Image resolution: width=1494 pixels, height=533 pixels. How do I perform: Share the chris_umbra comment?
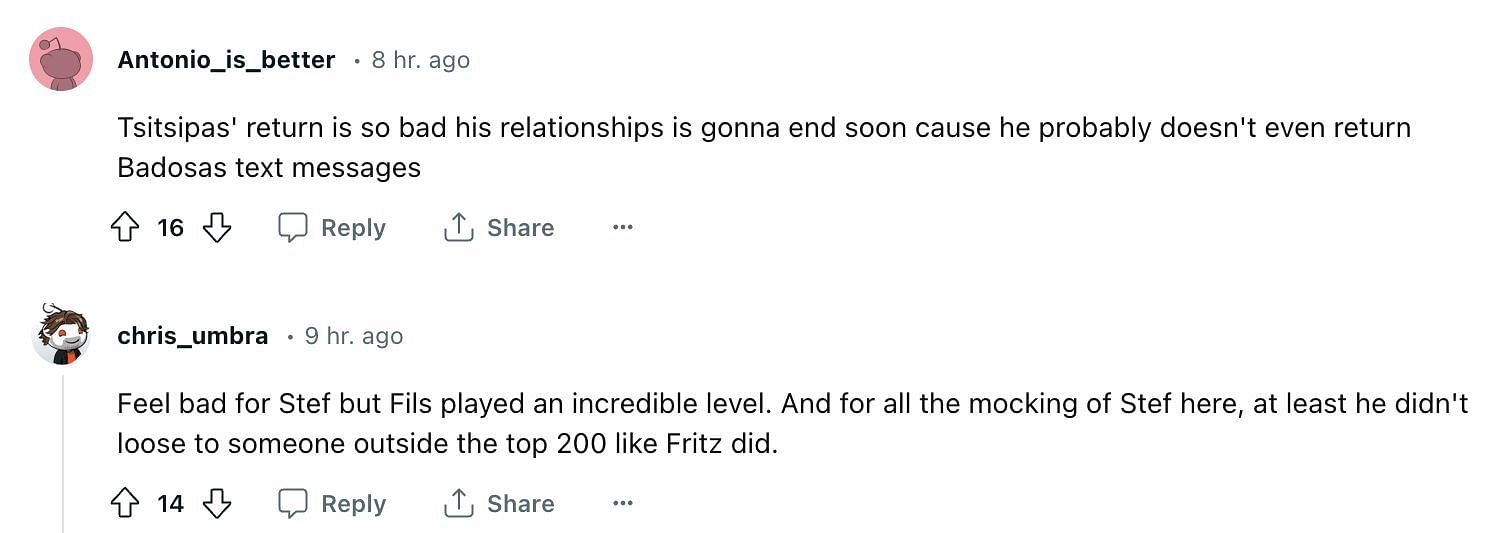pyautogui.click(x=498, y=504)
